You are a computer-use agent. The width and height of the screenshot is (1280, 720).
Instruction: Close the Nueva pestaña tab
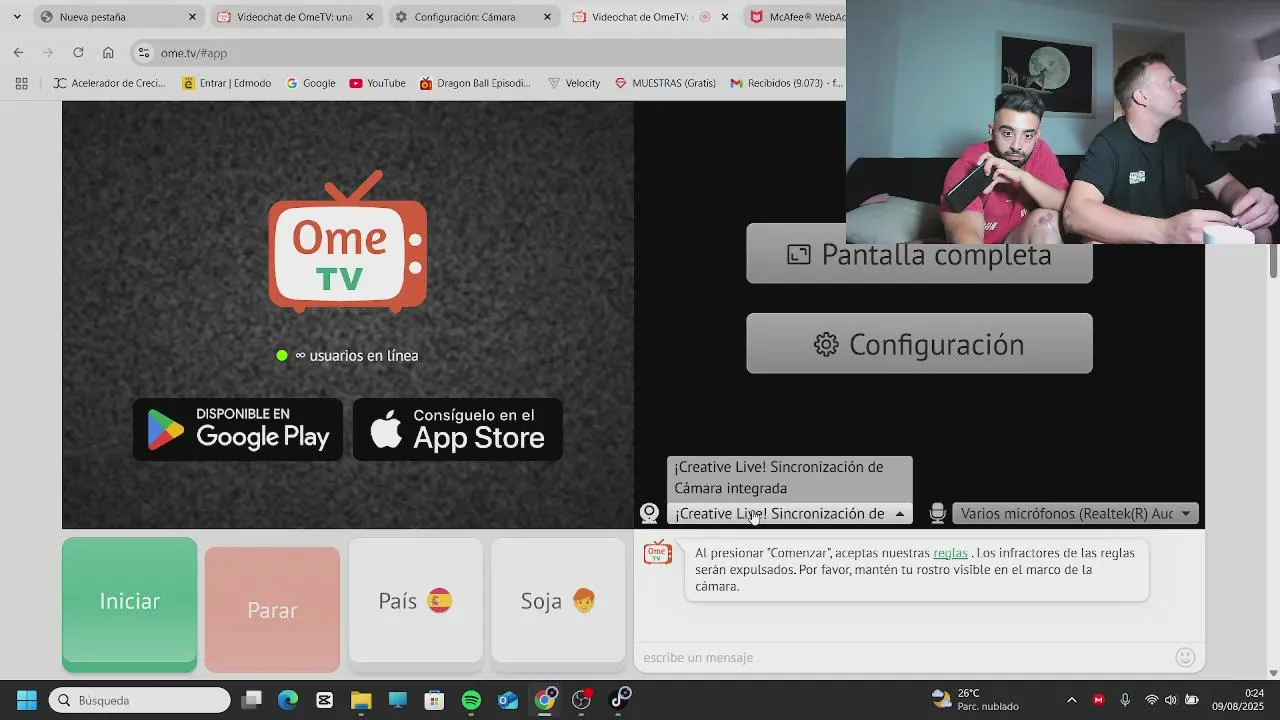tap(193, 17)
